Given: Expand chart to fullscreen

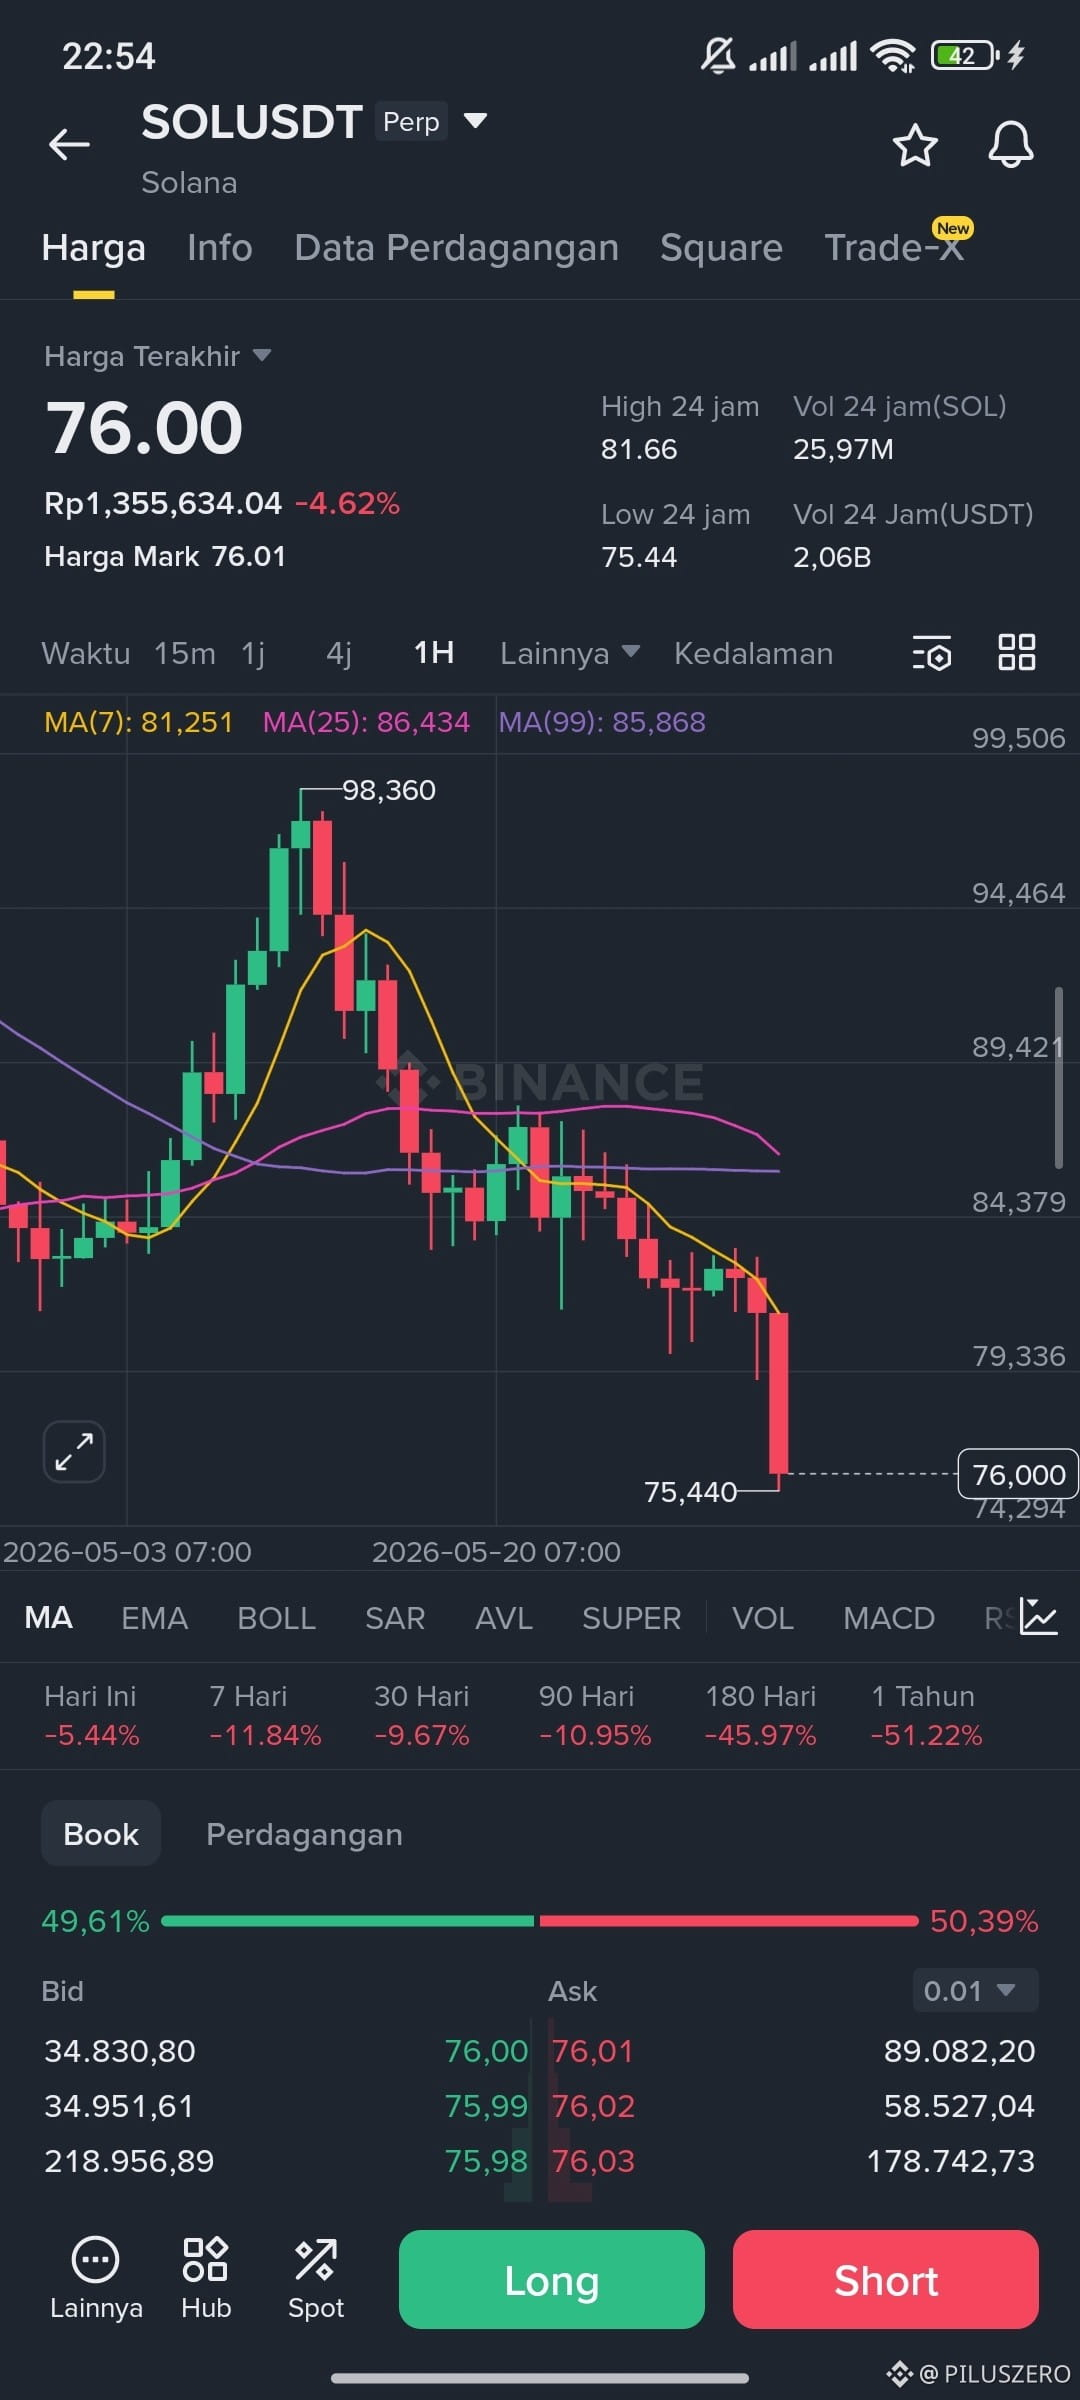Looking at the screenshot, I should pos(74,1451).
